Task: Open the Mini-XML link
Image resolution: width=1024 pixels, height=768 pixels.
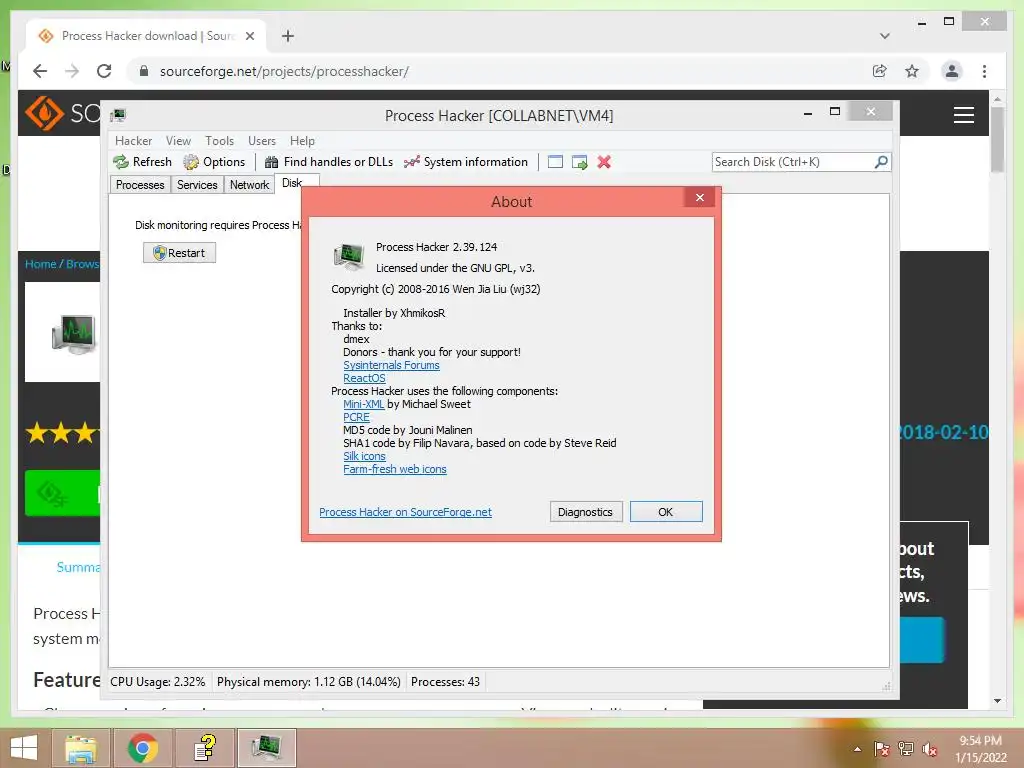Action: click(363, 404)
